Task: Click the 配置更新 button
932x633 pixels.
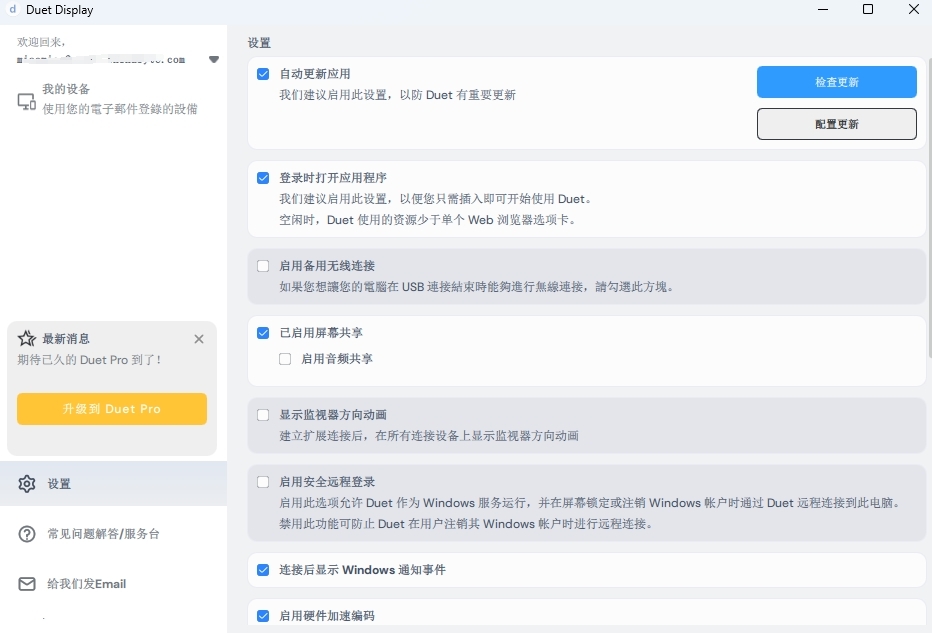Action: coord(836,124)
